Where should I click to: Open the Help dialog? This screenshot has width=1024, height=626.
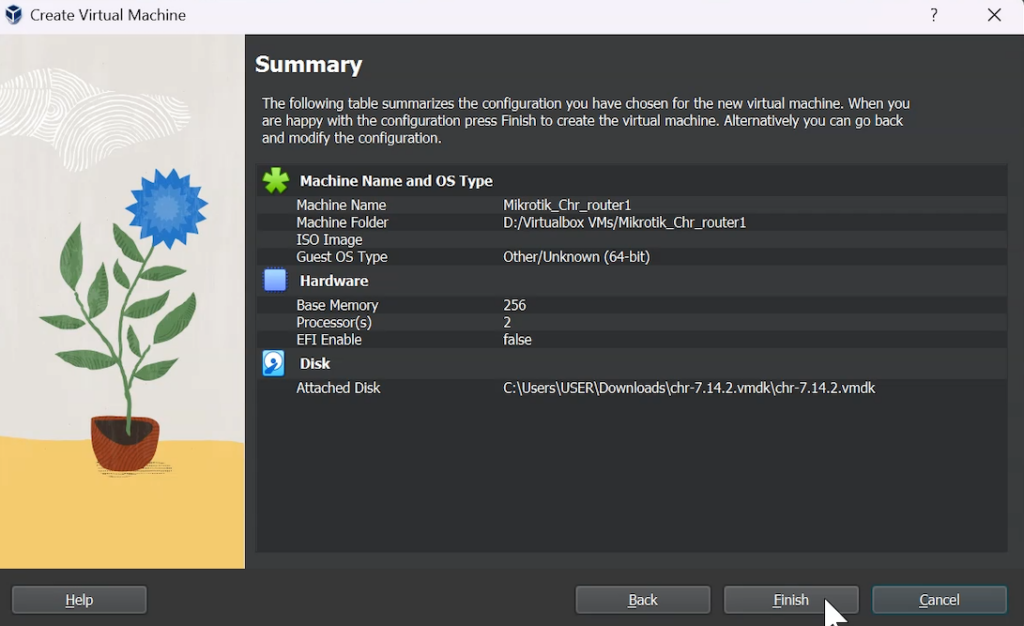pyautogui.click(x=78, y=599)
